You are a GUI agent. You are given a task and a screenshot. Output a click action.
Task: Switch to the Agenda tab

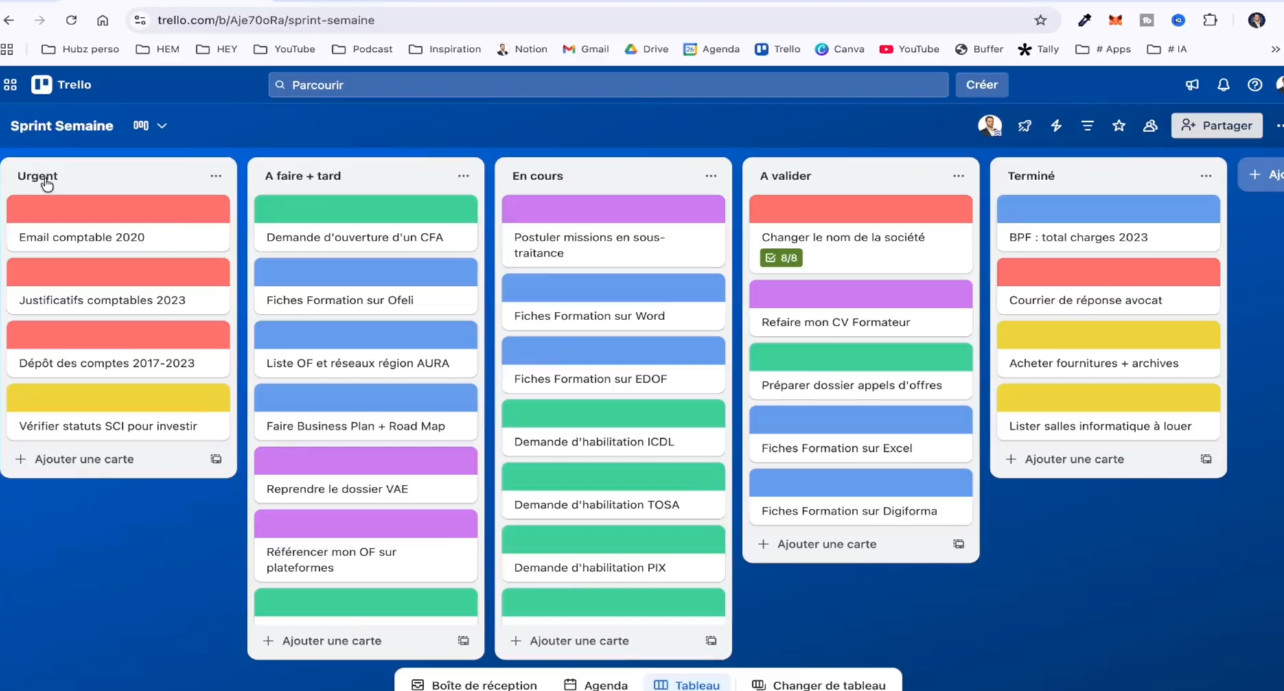596,685
